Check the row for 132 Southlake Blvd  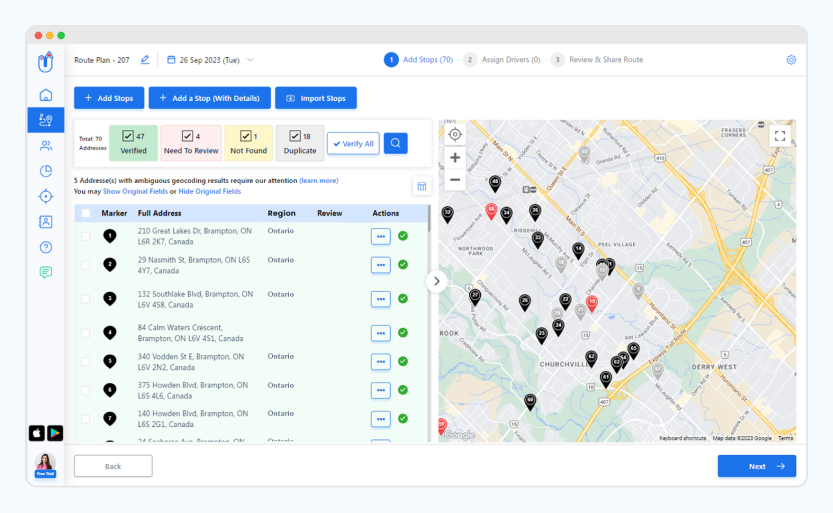[86, 299]
